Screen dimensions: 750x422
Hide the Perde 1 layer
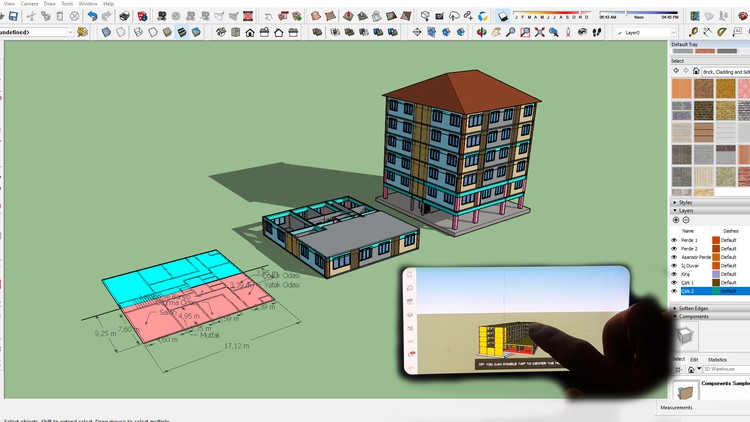coord(674,241)
